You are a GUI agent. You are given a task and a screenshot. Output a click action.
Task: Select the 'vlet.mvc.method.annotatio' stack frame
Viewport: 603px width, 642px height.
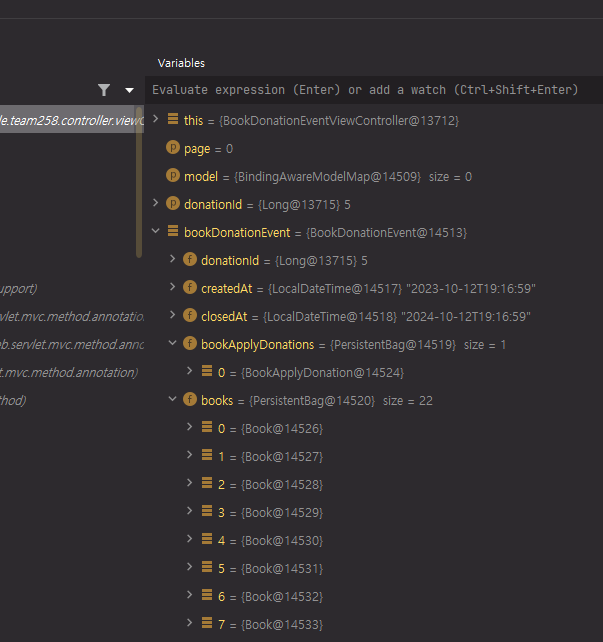tap(72, 316)
